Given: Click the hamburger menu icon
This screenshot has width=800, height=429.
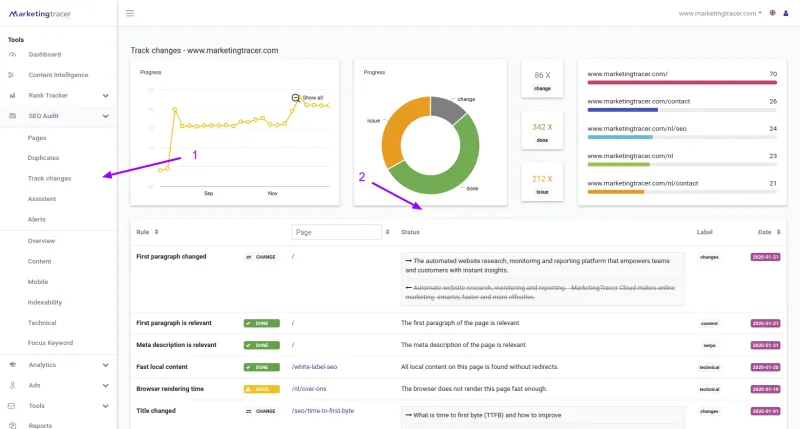Looking at the screenshot, I should pos(130,13).
